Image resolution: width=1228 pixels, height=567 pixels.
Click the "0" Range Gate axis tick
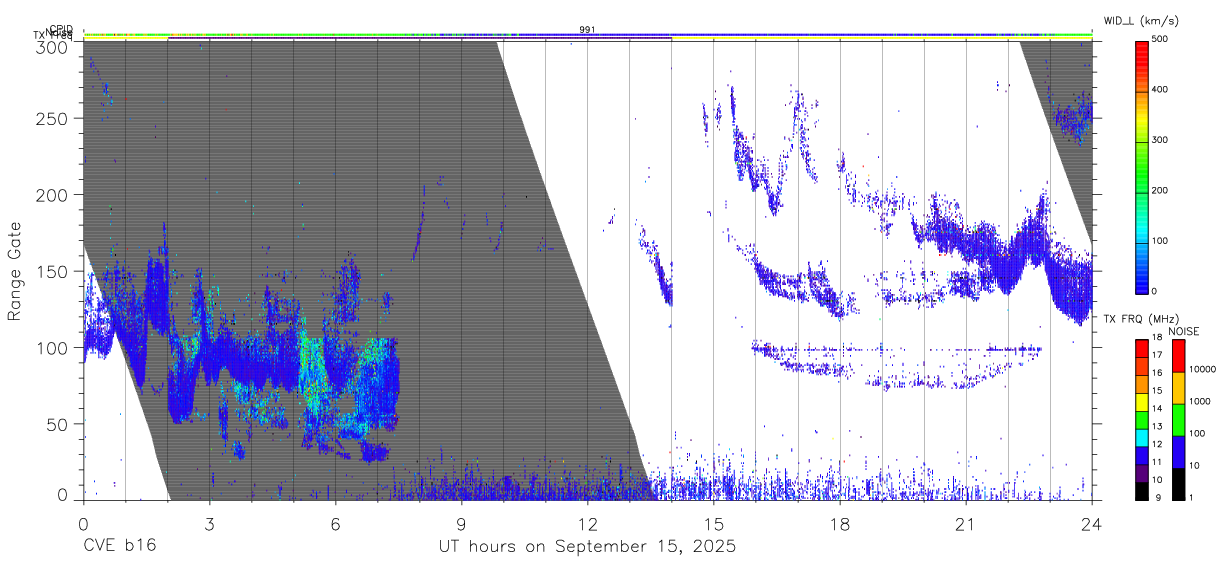(63, 495)
